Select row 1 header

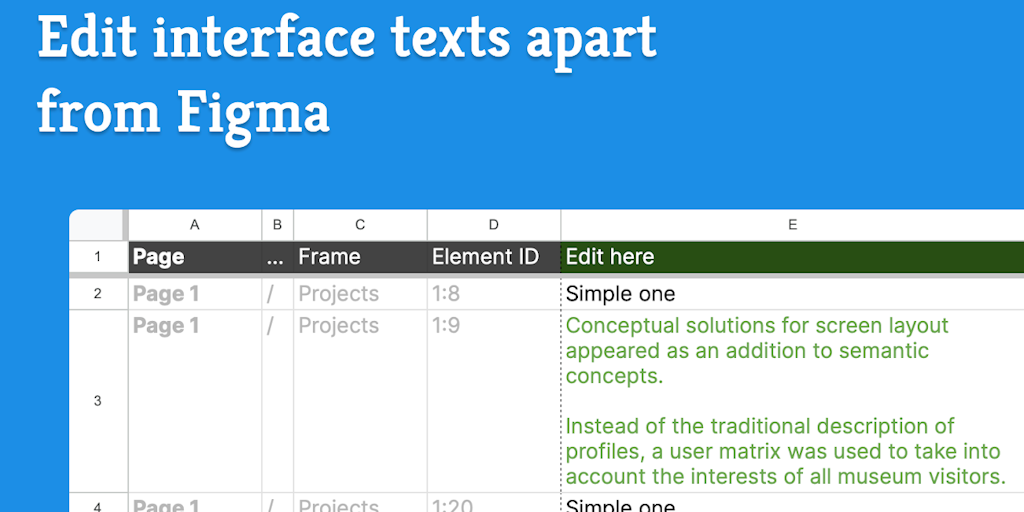(97, 257)
